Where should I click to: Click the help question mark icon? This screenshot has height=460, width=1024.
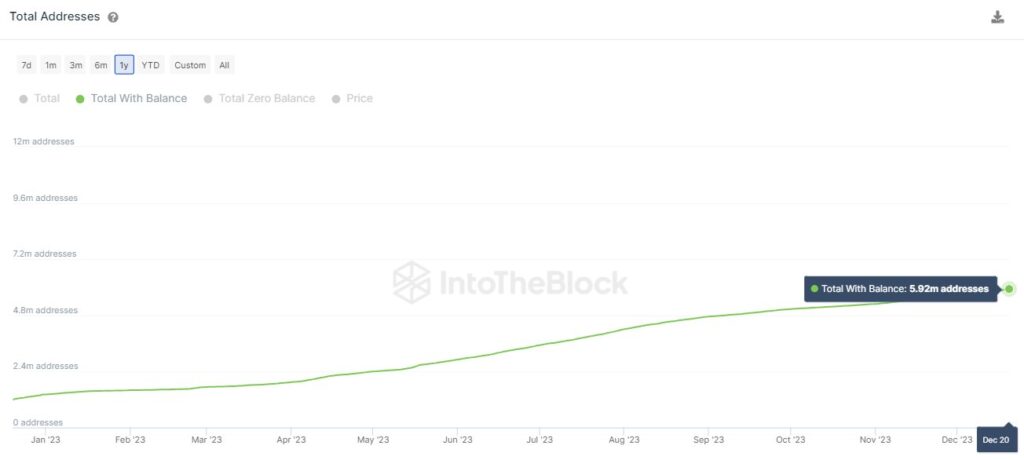(x=113, y=18)
